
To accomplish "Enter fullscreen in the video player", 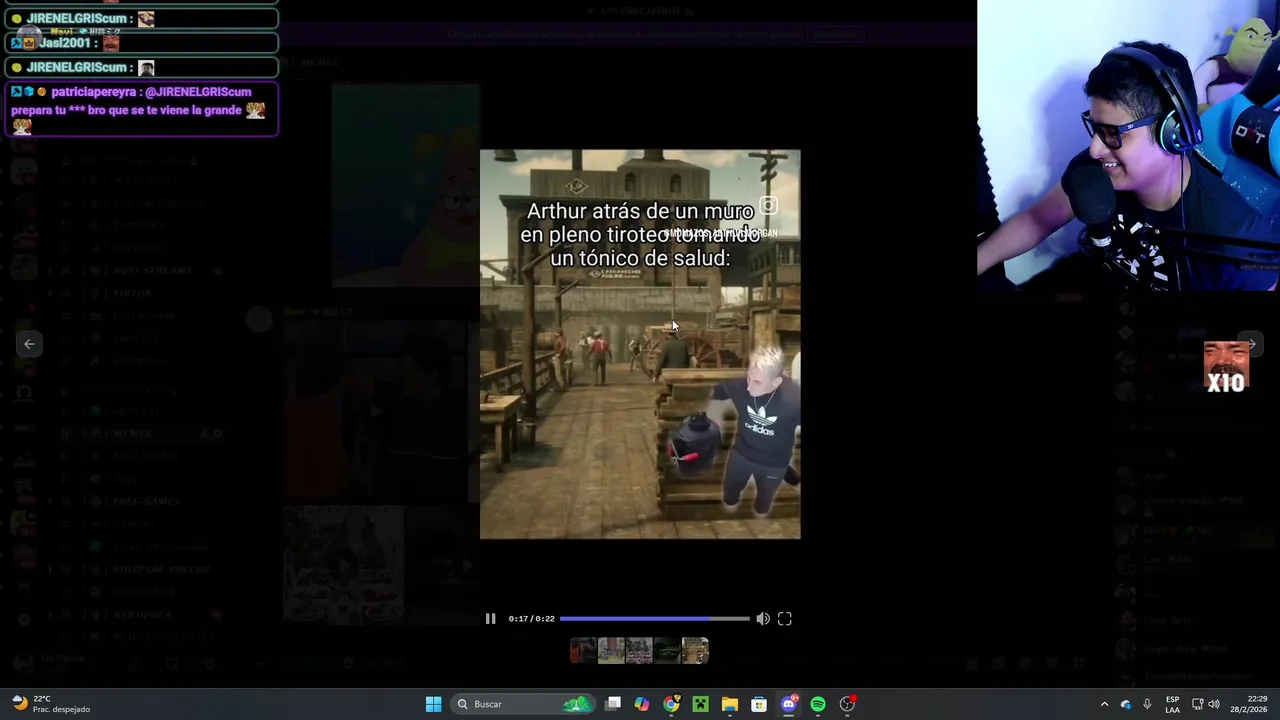I will tap(785, 619).
